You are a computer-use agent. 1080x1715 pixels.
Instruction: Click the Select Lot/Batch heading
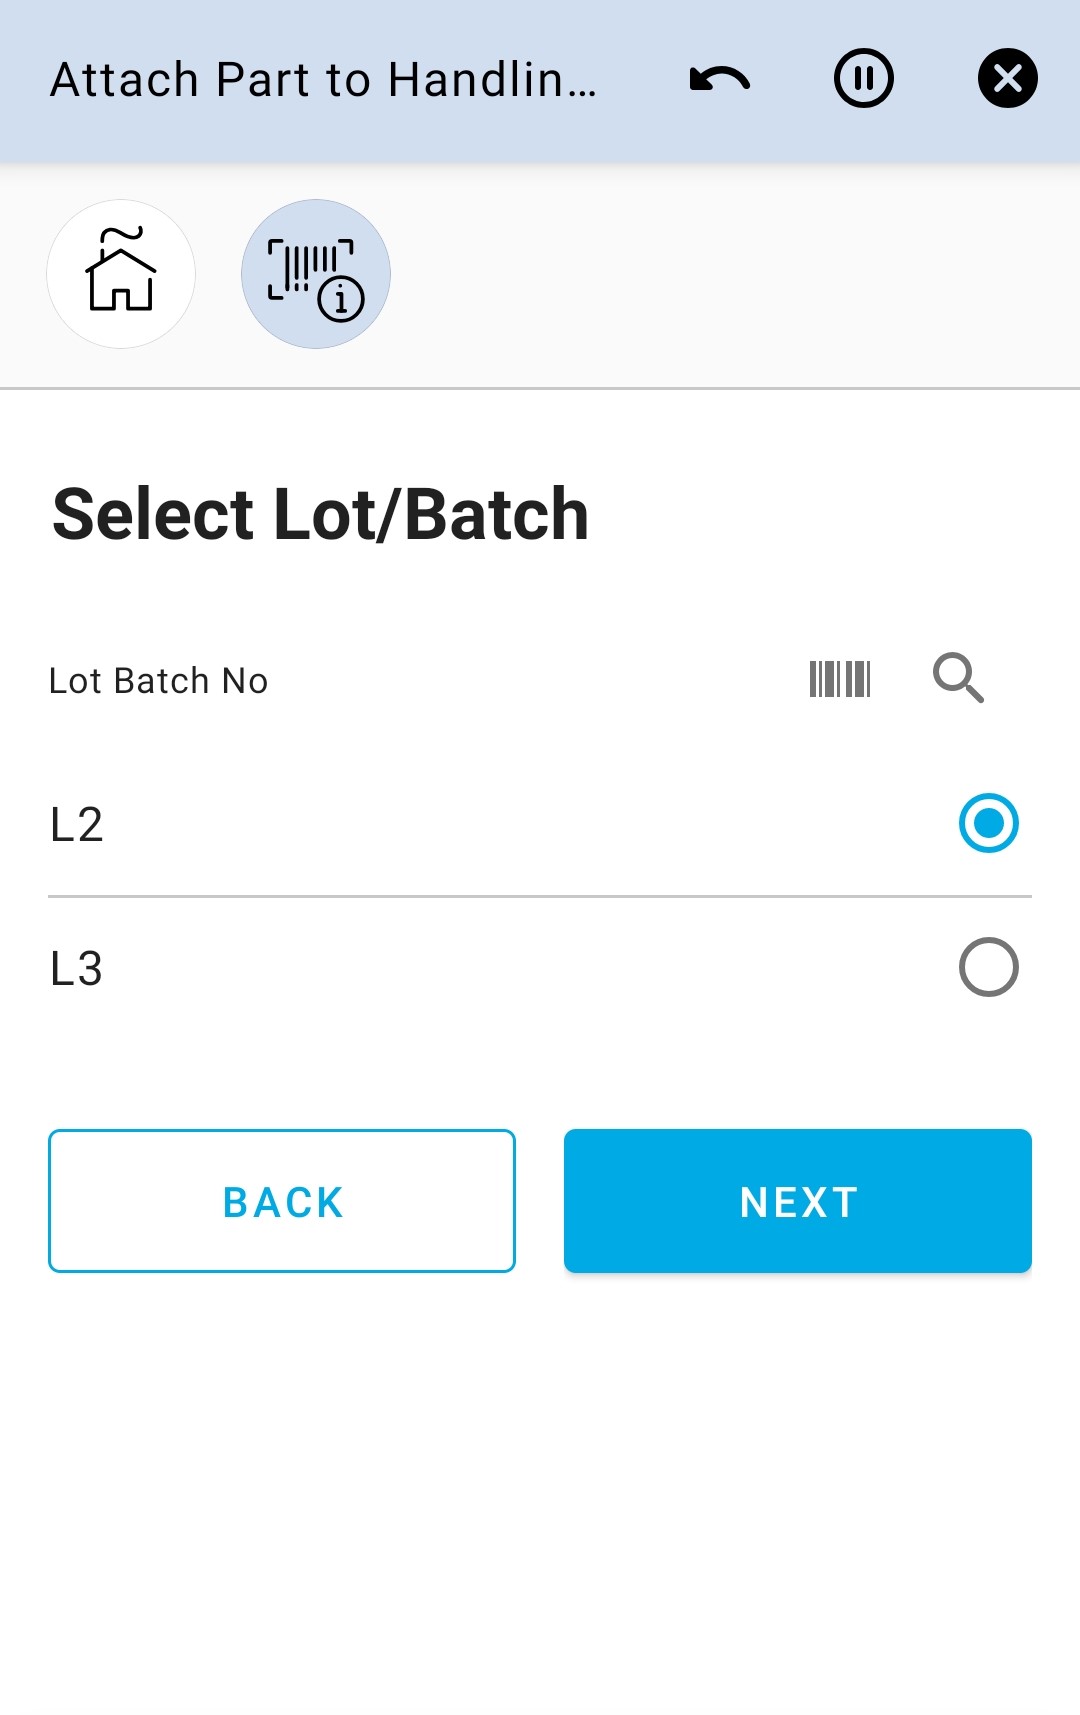pos(320,515)
